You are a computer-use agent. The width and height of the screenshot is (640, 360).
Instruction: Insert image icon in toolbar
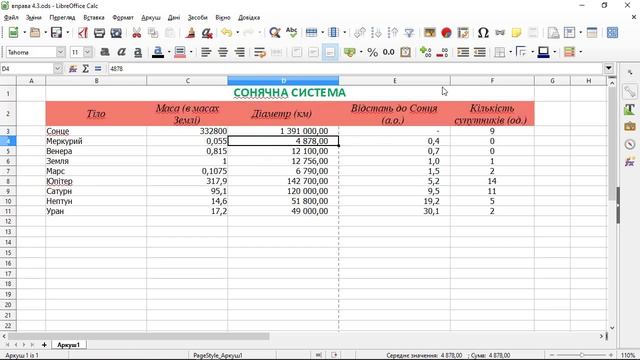coord(429,33)
